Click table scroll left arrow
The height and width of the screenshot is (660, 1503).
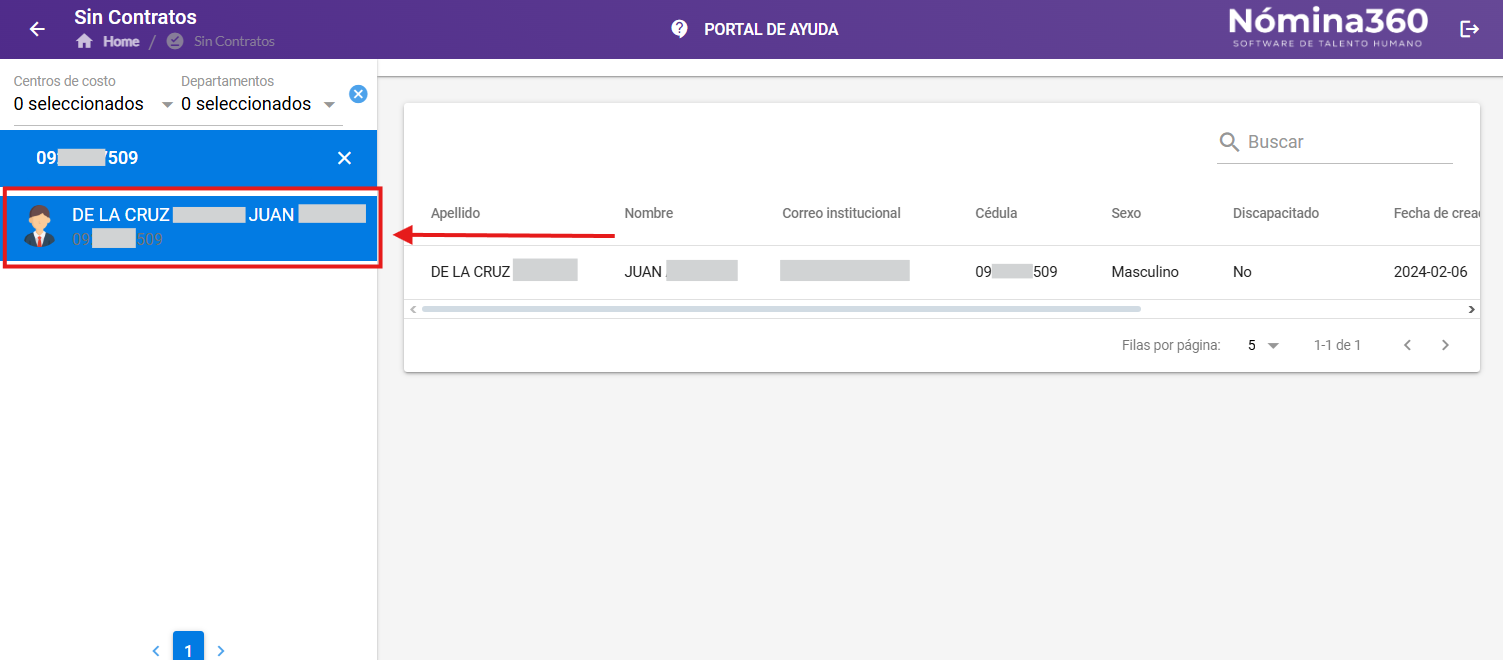pos(411,309)
